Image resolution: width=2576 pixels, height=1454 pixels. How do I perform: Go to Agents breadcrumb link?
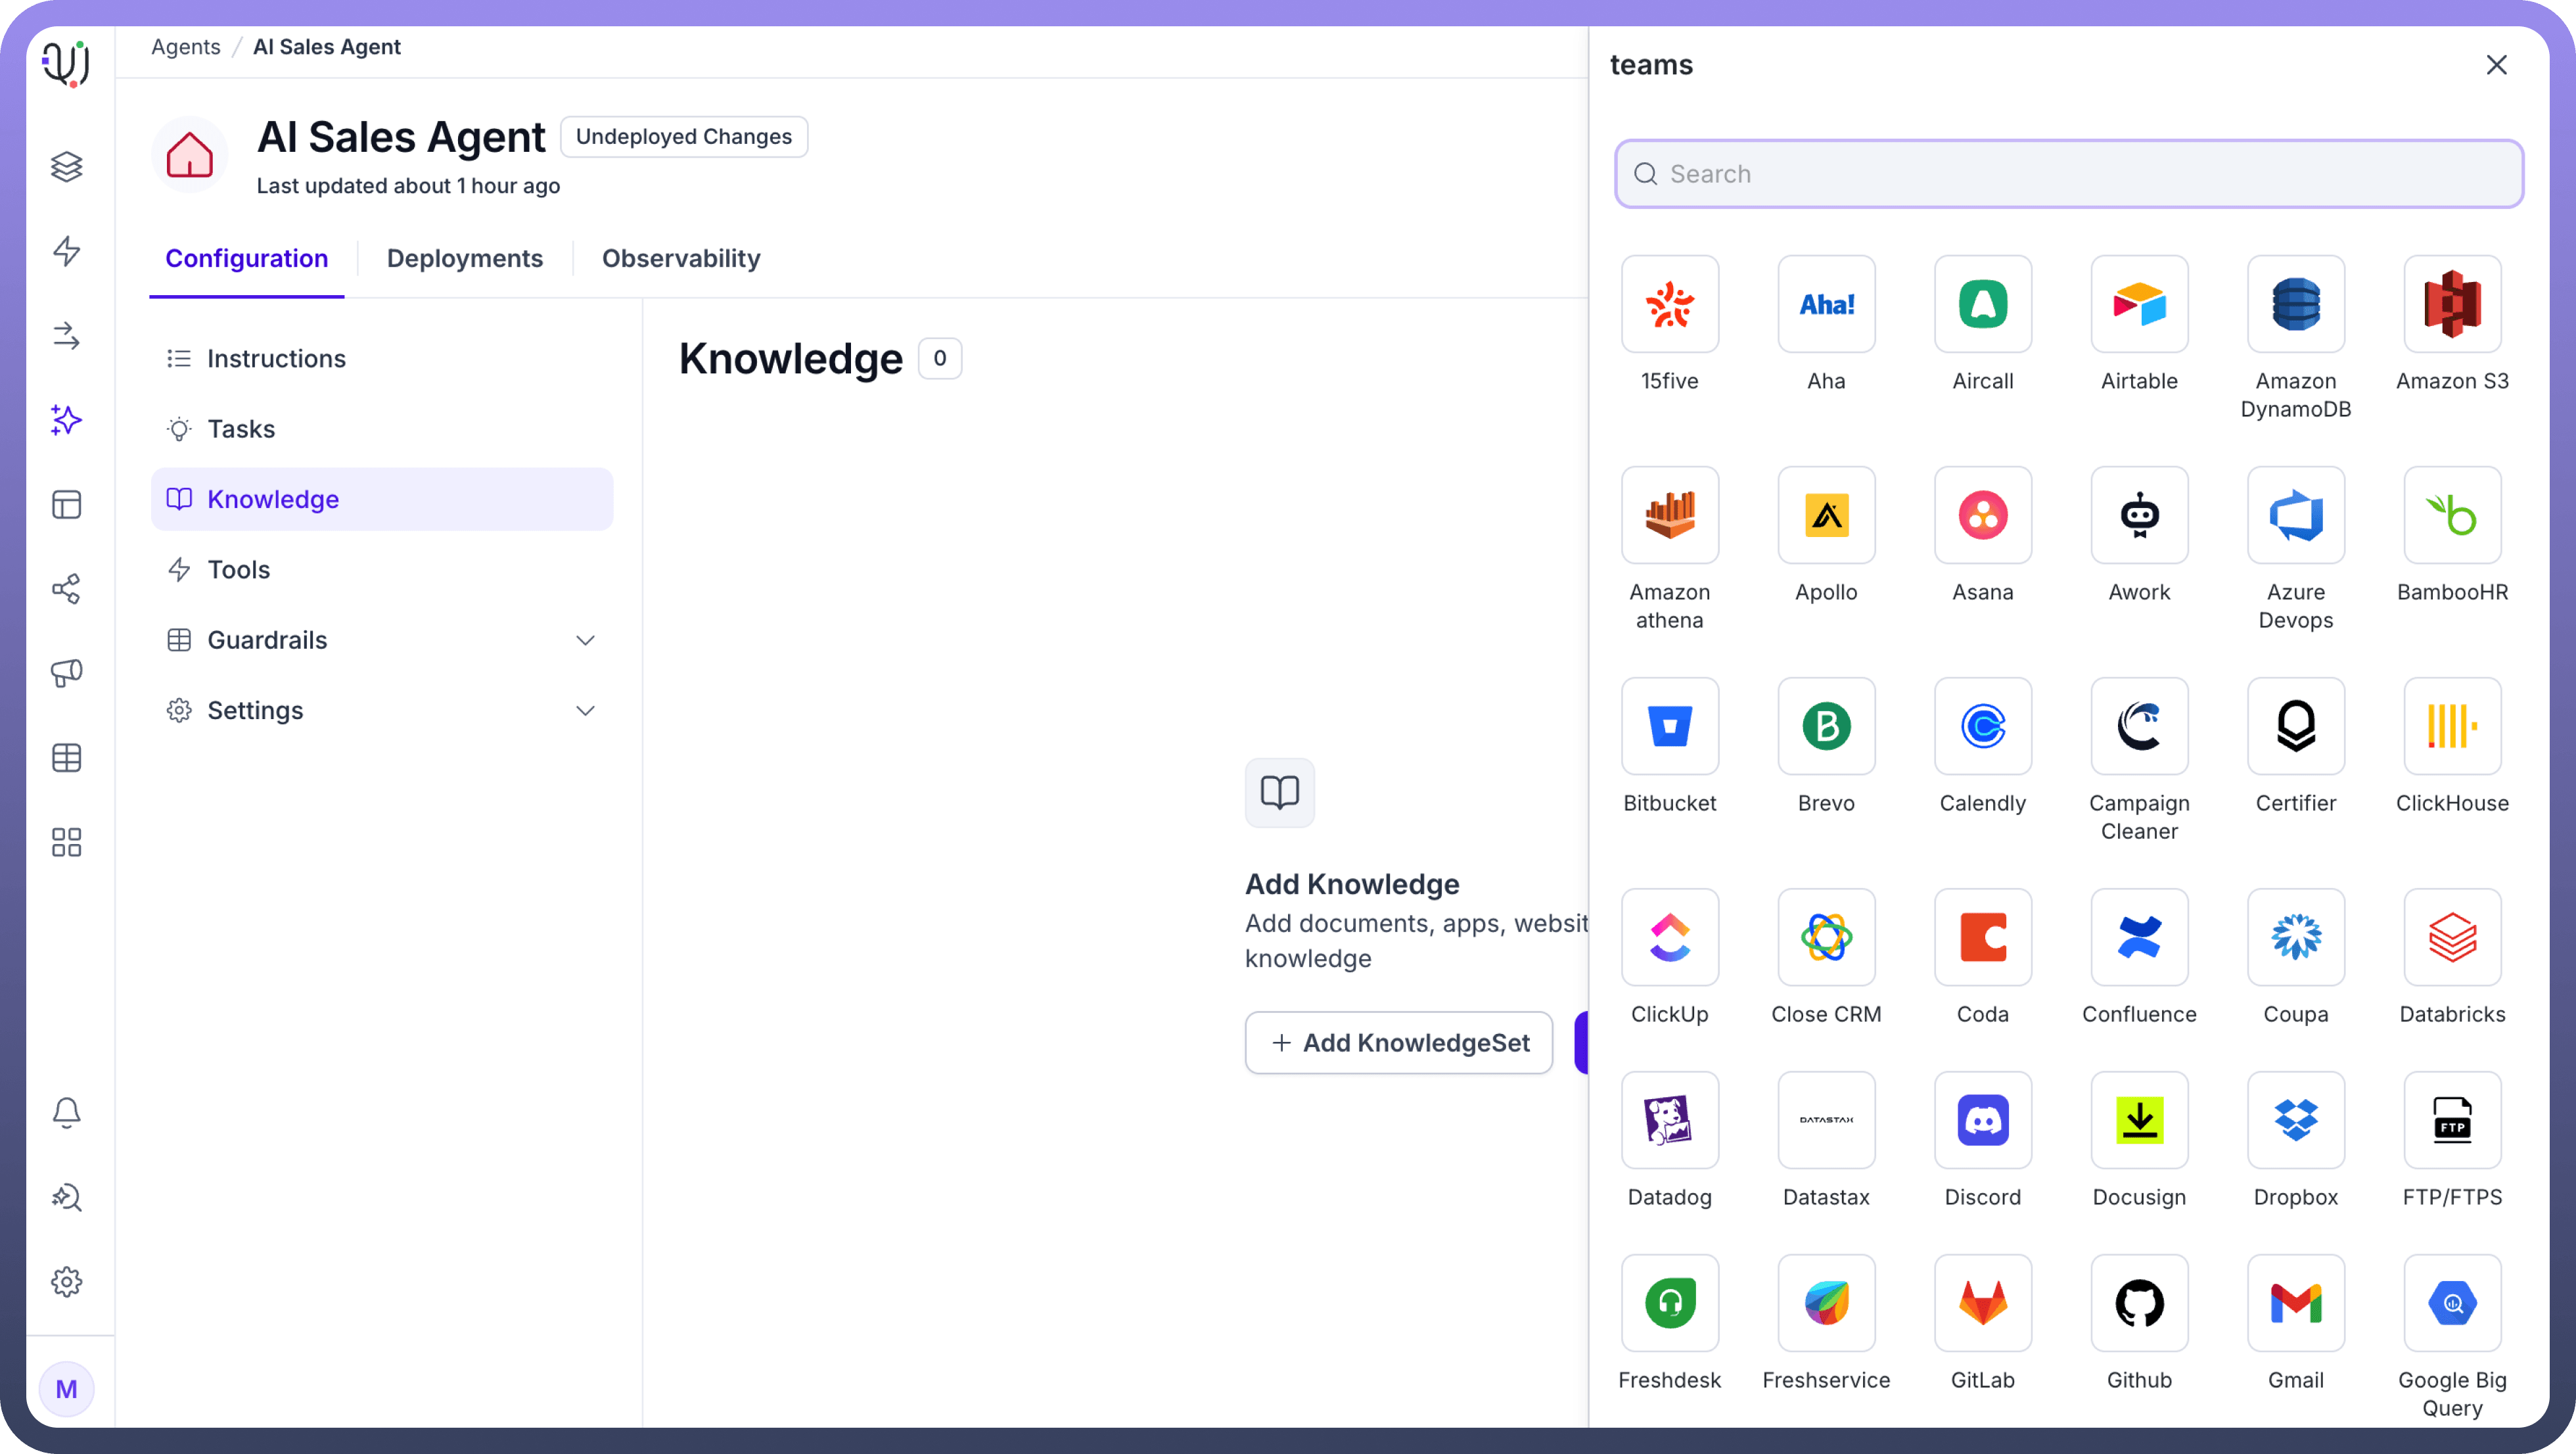pyautogui.click(x=185, y=47)
